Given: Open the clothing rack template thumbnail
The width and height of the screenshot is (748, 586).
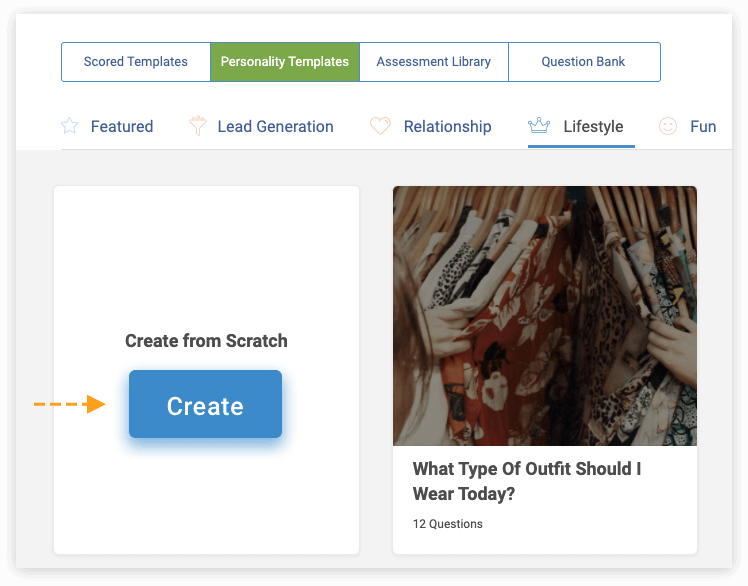Looking at the screenshot, I should coord(545,315).
